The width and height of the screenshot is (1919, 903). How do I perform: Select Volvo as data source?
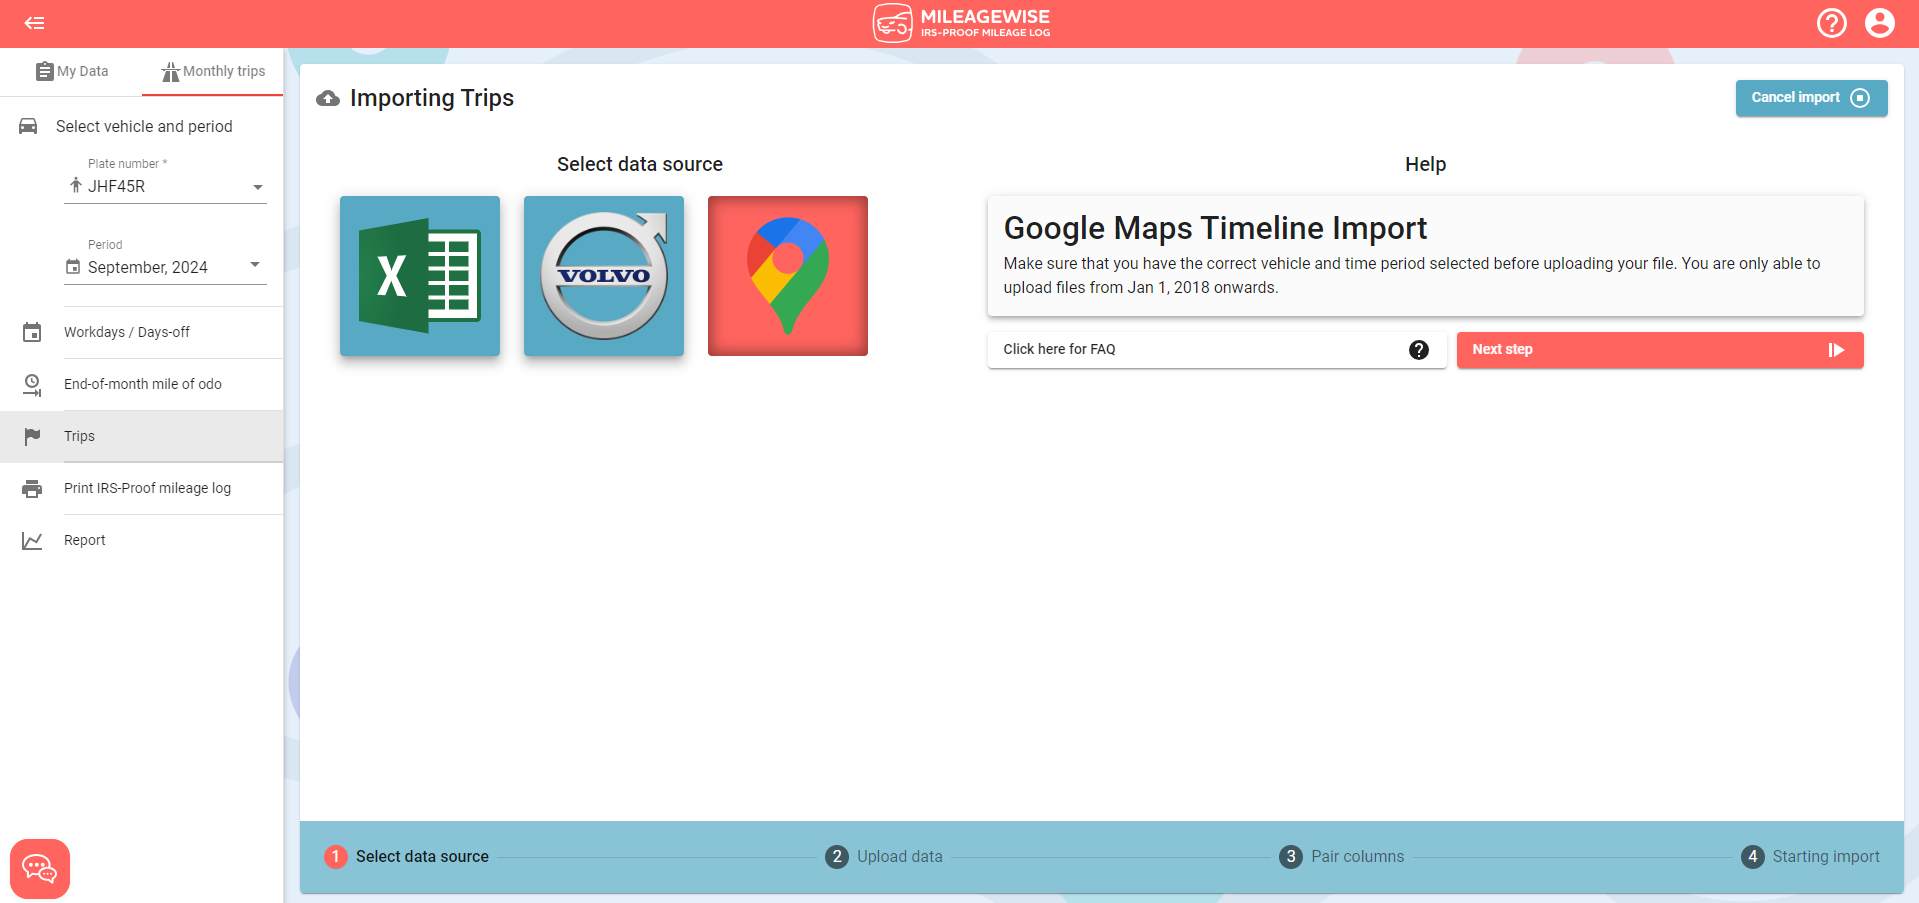(x=604, y=276)
